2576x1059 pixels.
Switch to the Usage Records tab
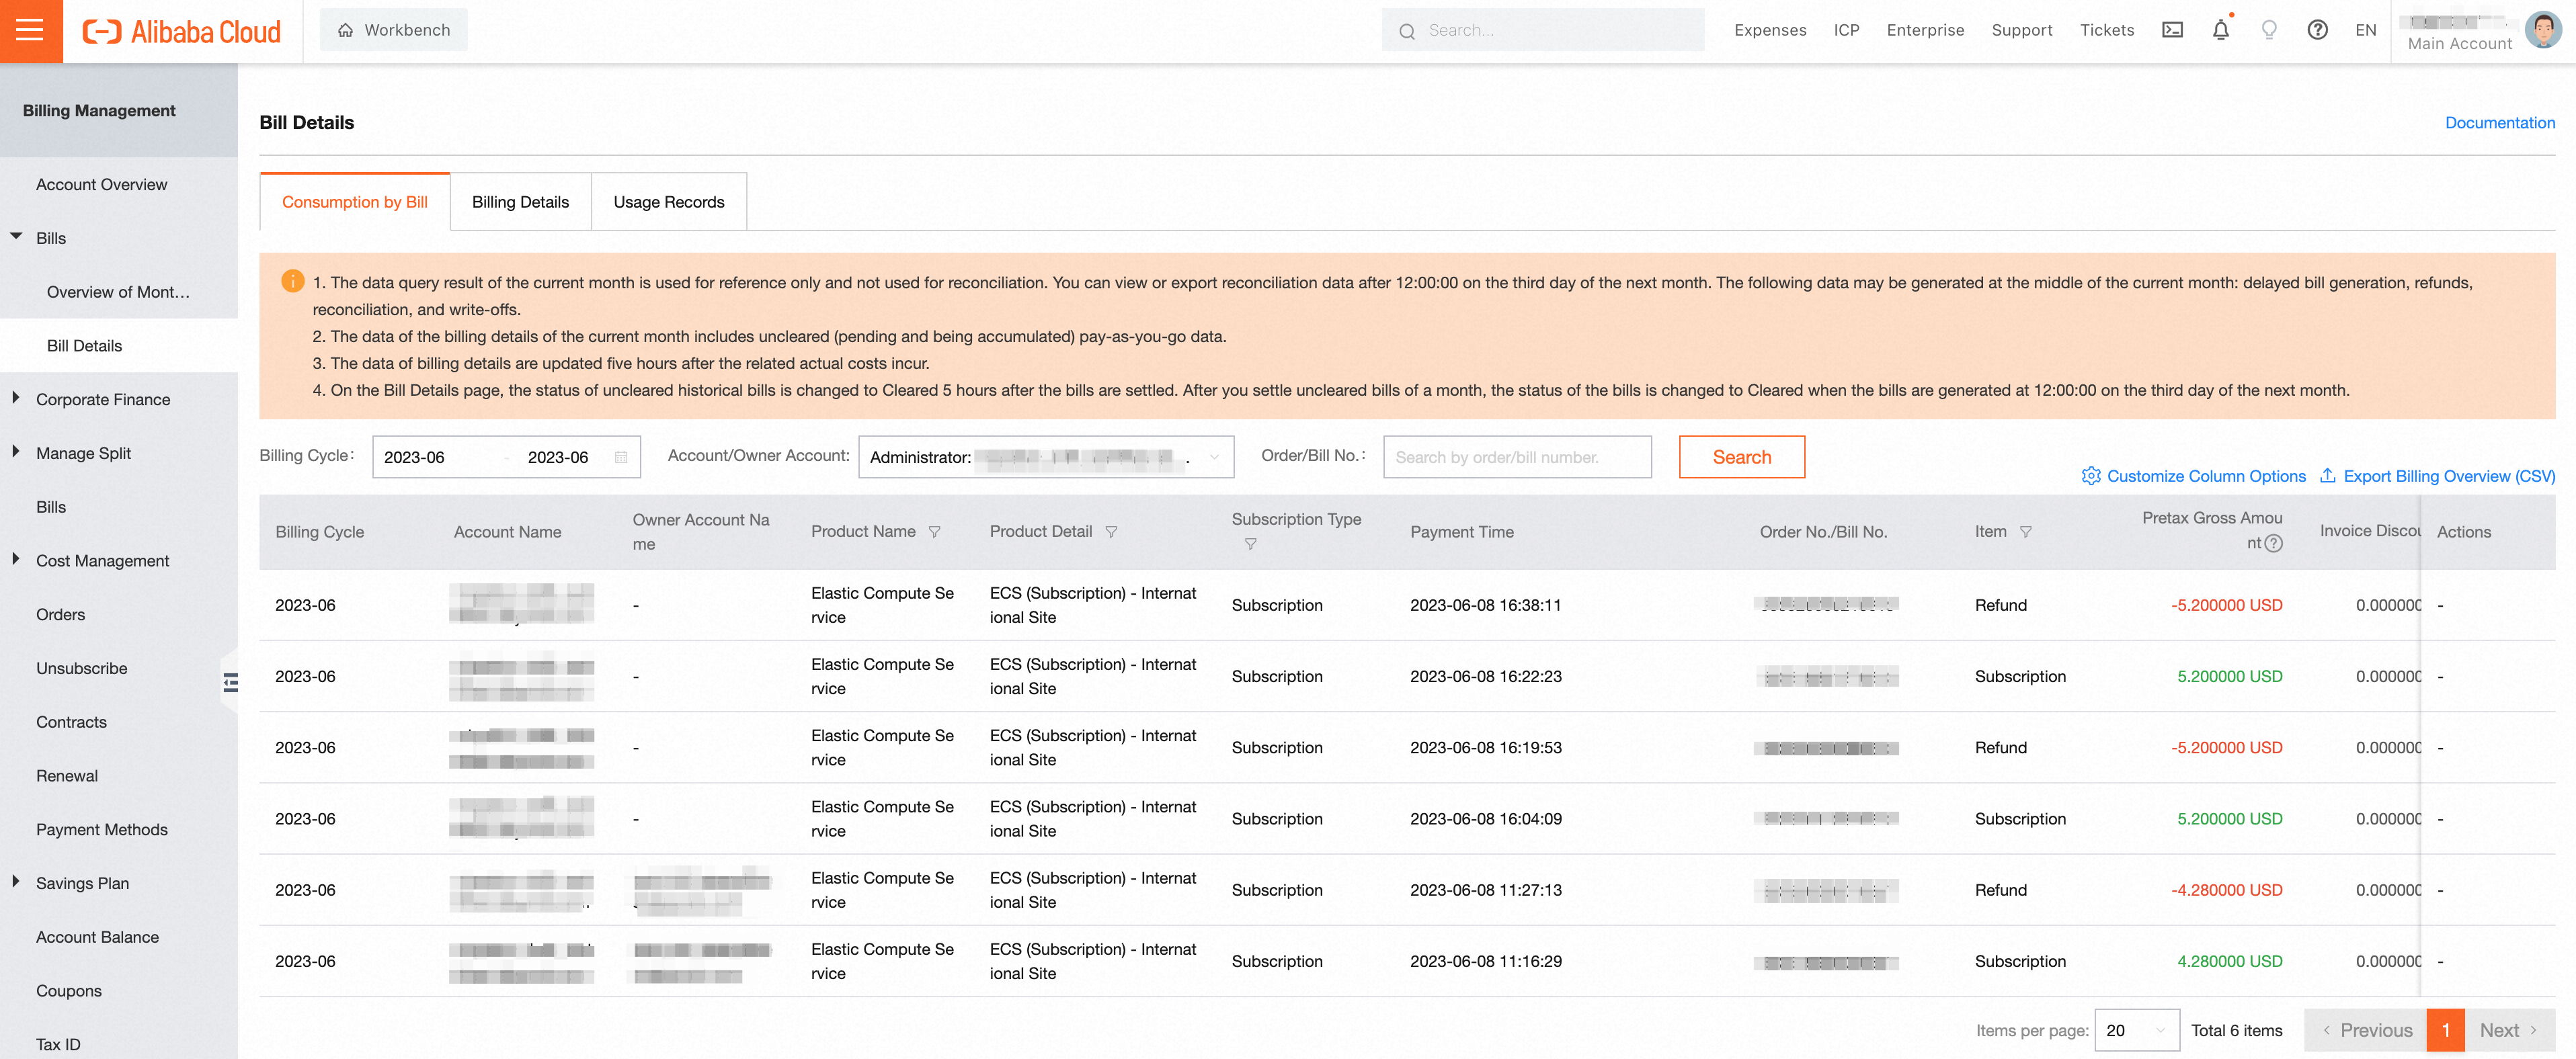coord(669,202)
